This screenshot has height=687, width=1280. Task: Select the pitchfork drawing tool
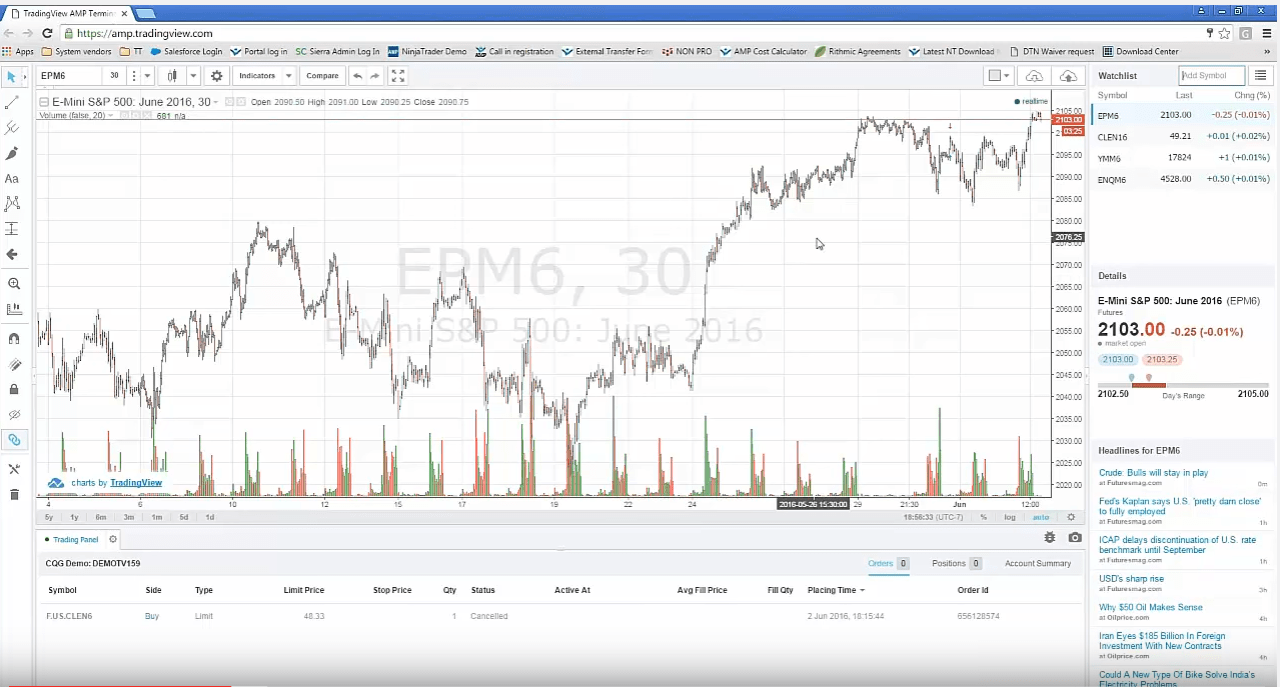(12, 128)
